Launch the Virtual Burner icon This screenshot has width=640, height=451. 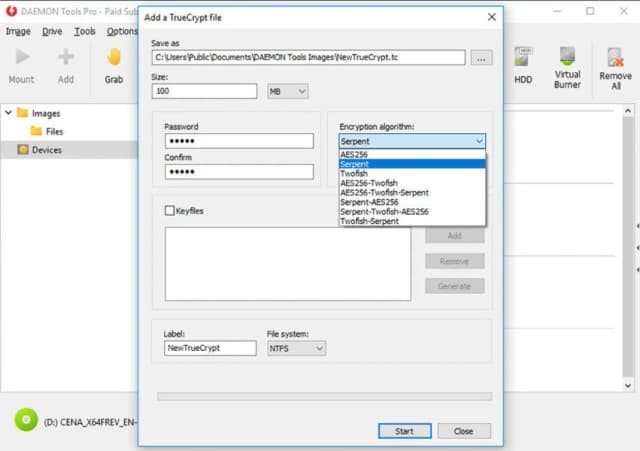coord(567,56)
